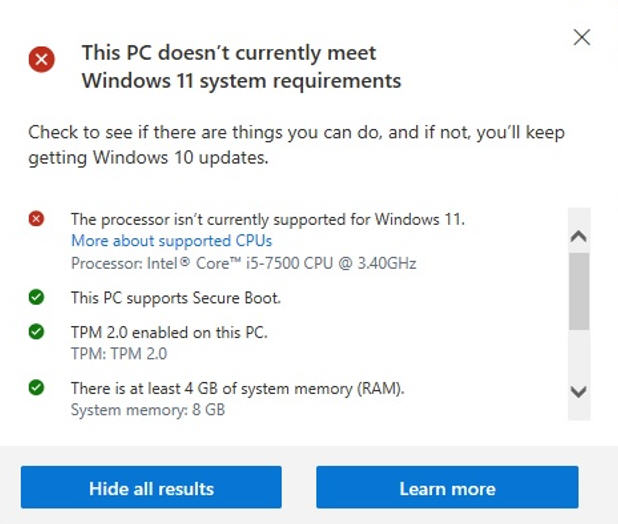This screenshot has height=524, width=618.
Task: Click the "processor isn't currently supported" message
Action: coord(268,219)
